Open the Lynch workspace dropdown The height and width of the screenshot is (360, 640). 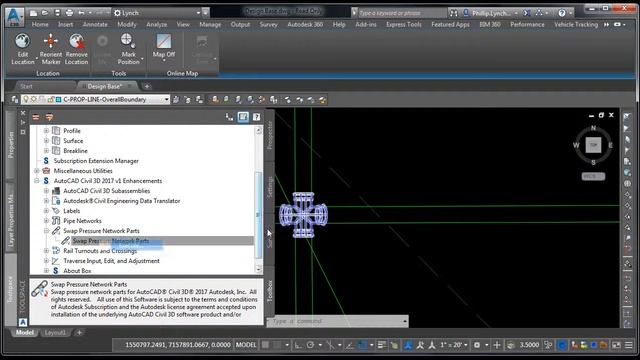[198, 13]
